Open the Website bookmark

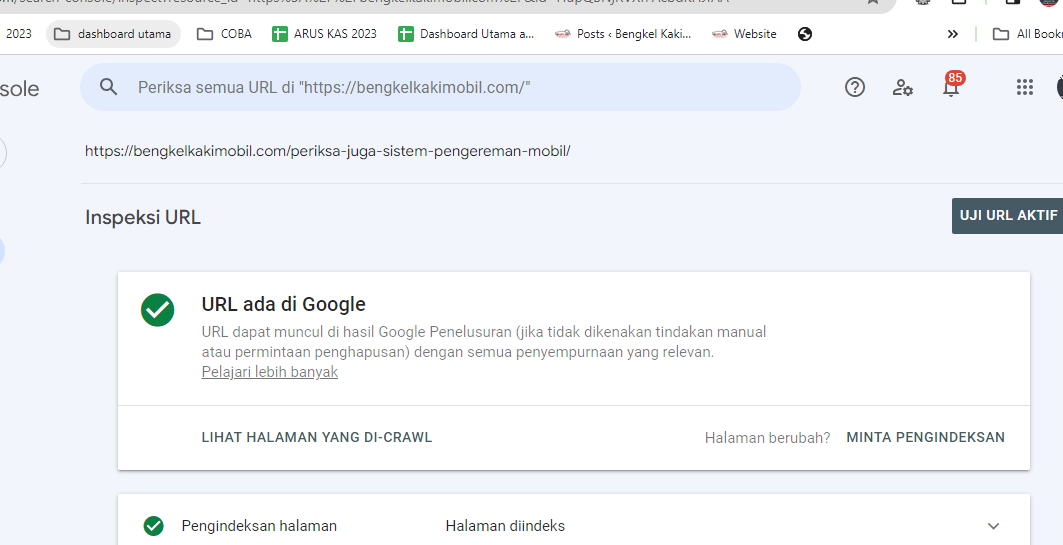[x=744, y=34]
